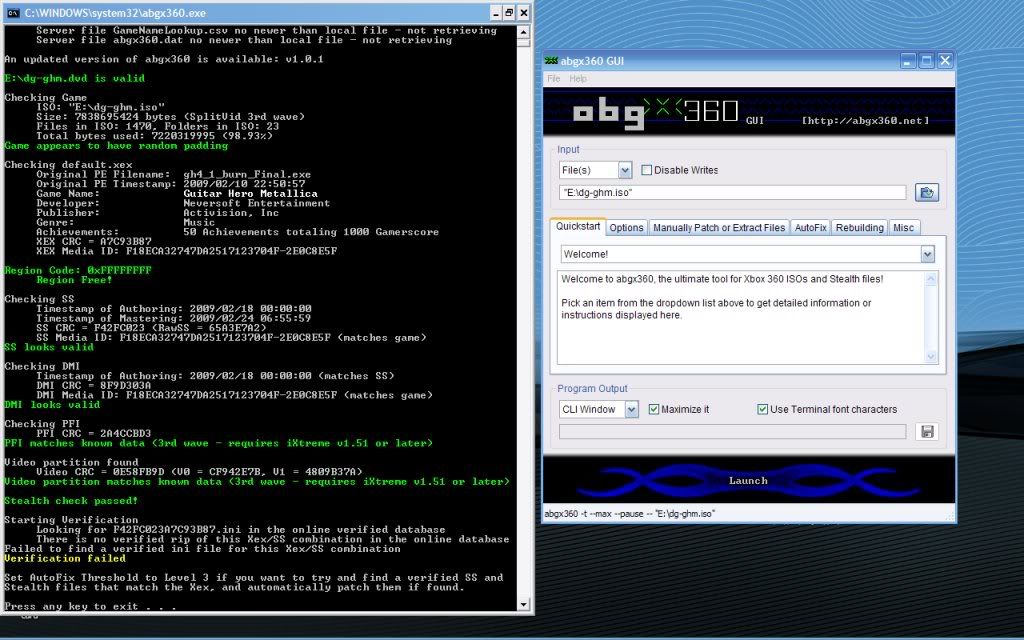Screen dimensions: 1024x640
Task: Minimize the abgx360.exe console window
Action: 496,12
